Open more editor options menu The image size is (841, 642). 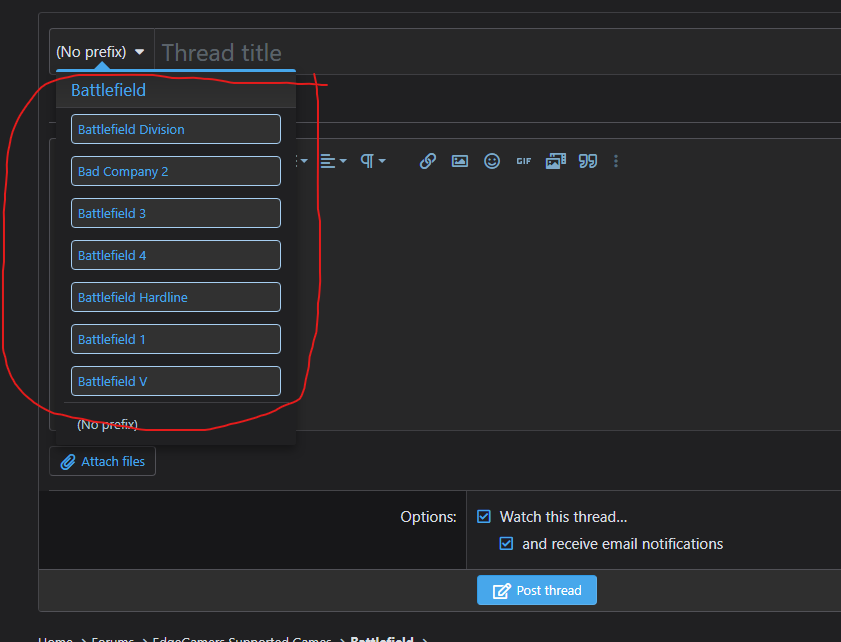(616, 161)
